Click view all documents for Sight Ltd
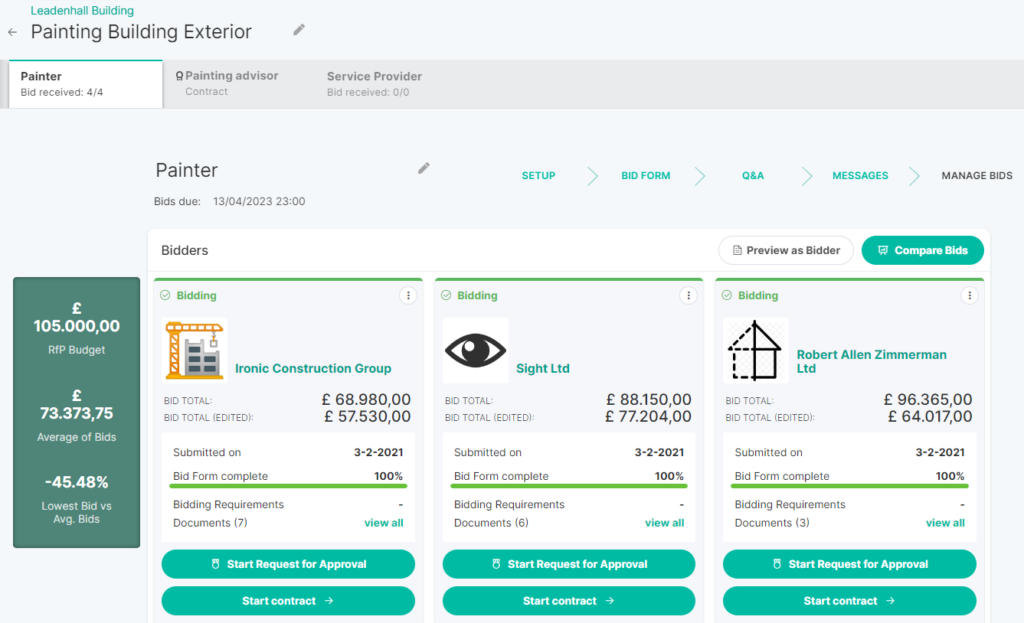 point(664,523)
